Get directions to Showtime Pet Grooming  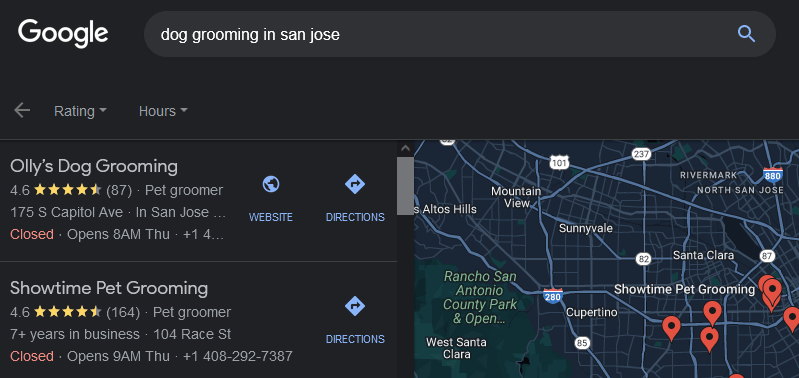pyautogui.click(x=355, y=319)
